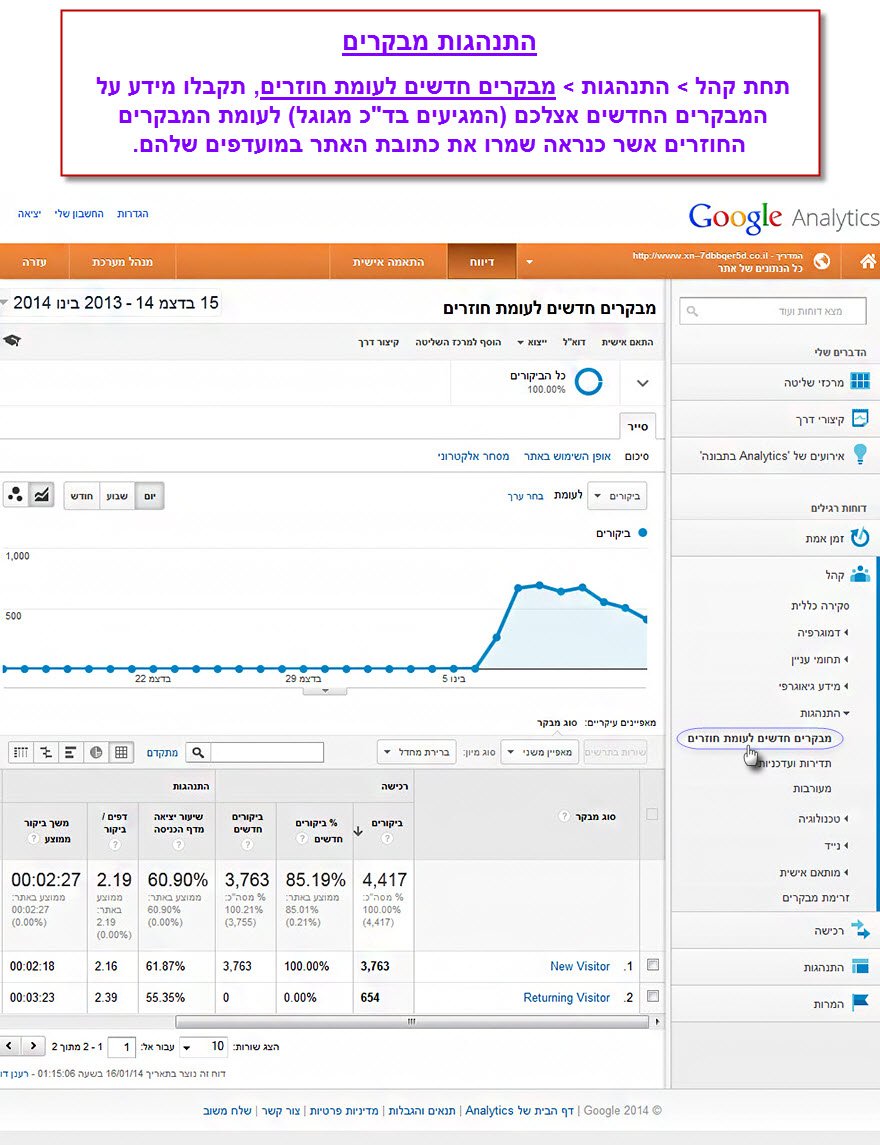This screenshot has width=880, height=1145.
Task: Select the pivot table view icon
Action: (20, 752)
